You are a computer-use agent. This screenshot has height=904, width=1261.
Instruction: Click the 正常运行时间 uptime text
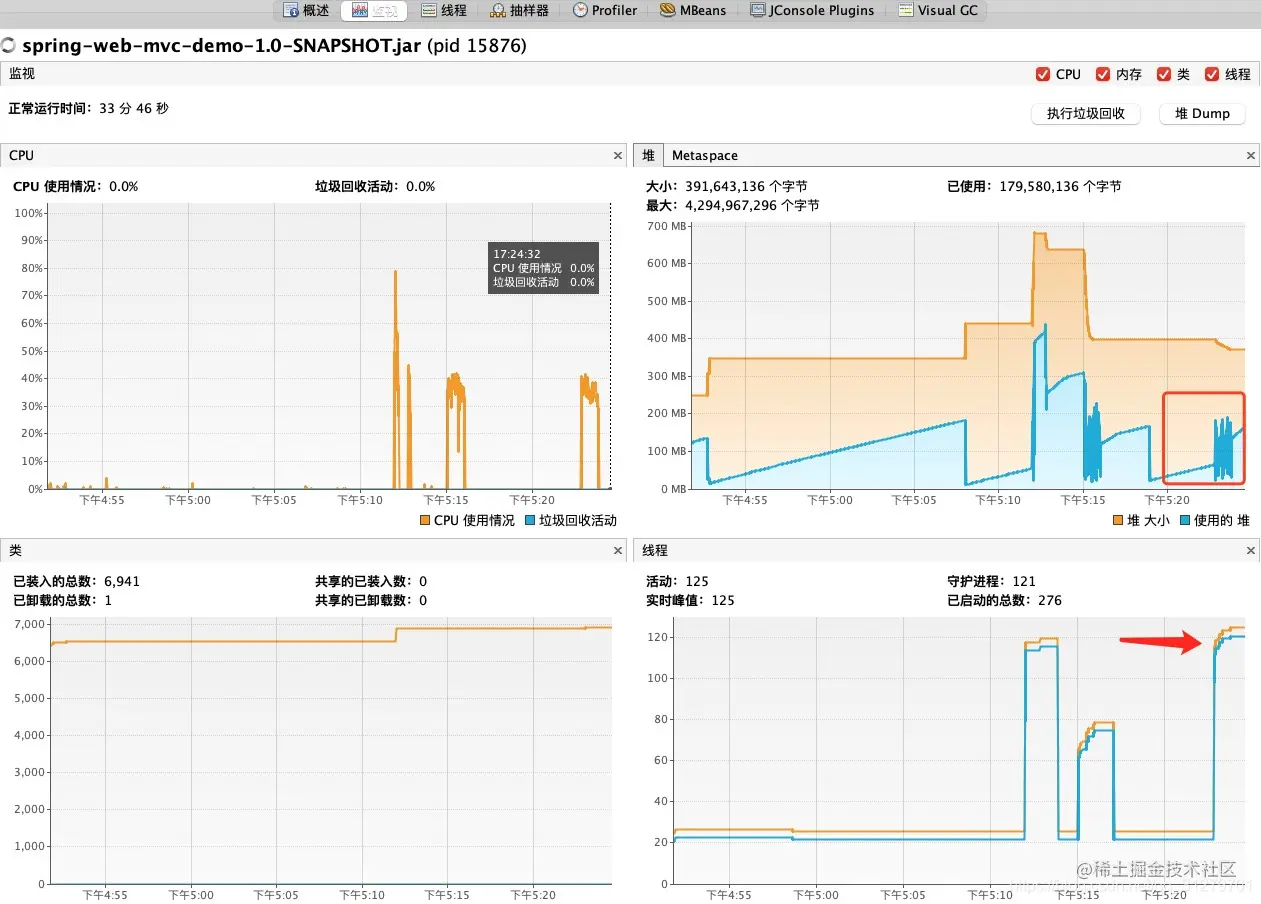pyautogui.click(x=88, y=108)
